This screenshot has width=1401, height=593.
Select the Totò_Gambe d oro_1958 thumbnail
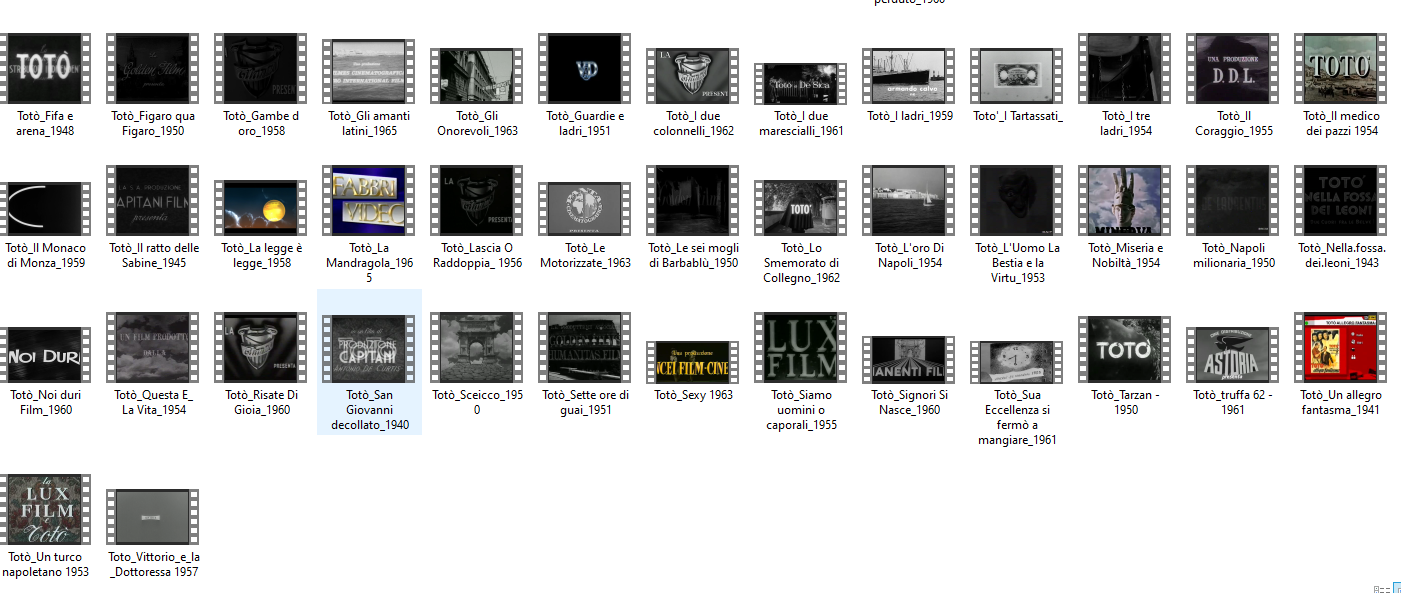coord(261,68)
